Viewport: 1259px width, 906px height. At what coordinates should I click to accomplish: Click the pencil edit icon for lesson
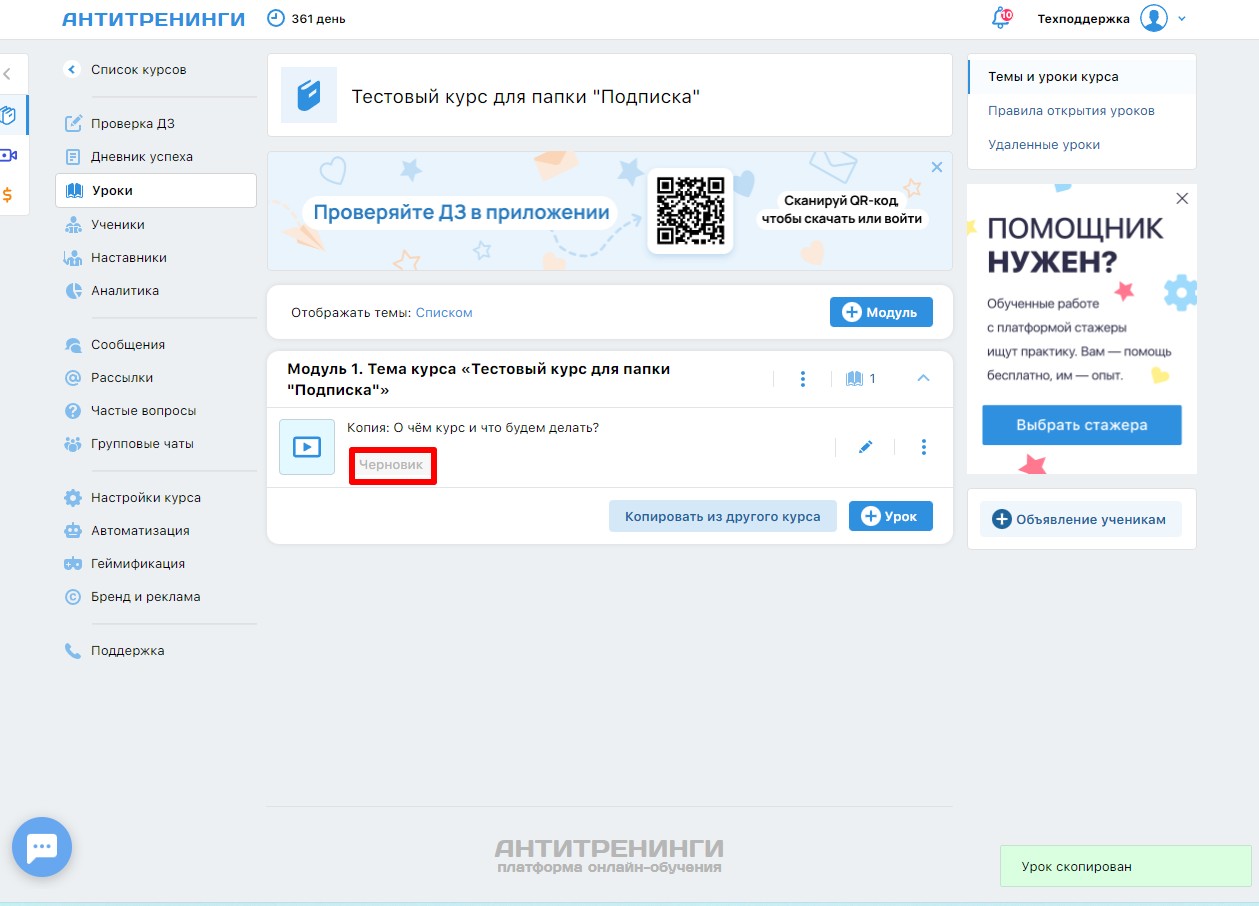pyautogui.click(x=865, y=447)
